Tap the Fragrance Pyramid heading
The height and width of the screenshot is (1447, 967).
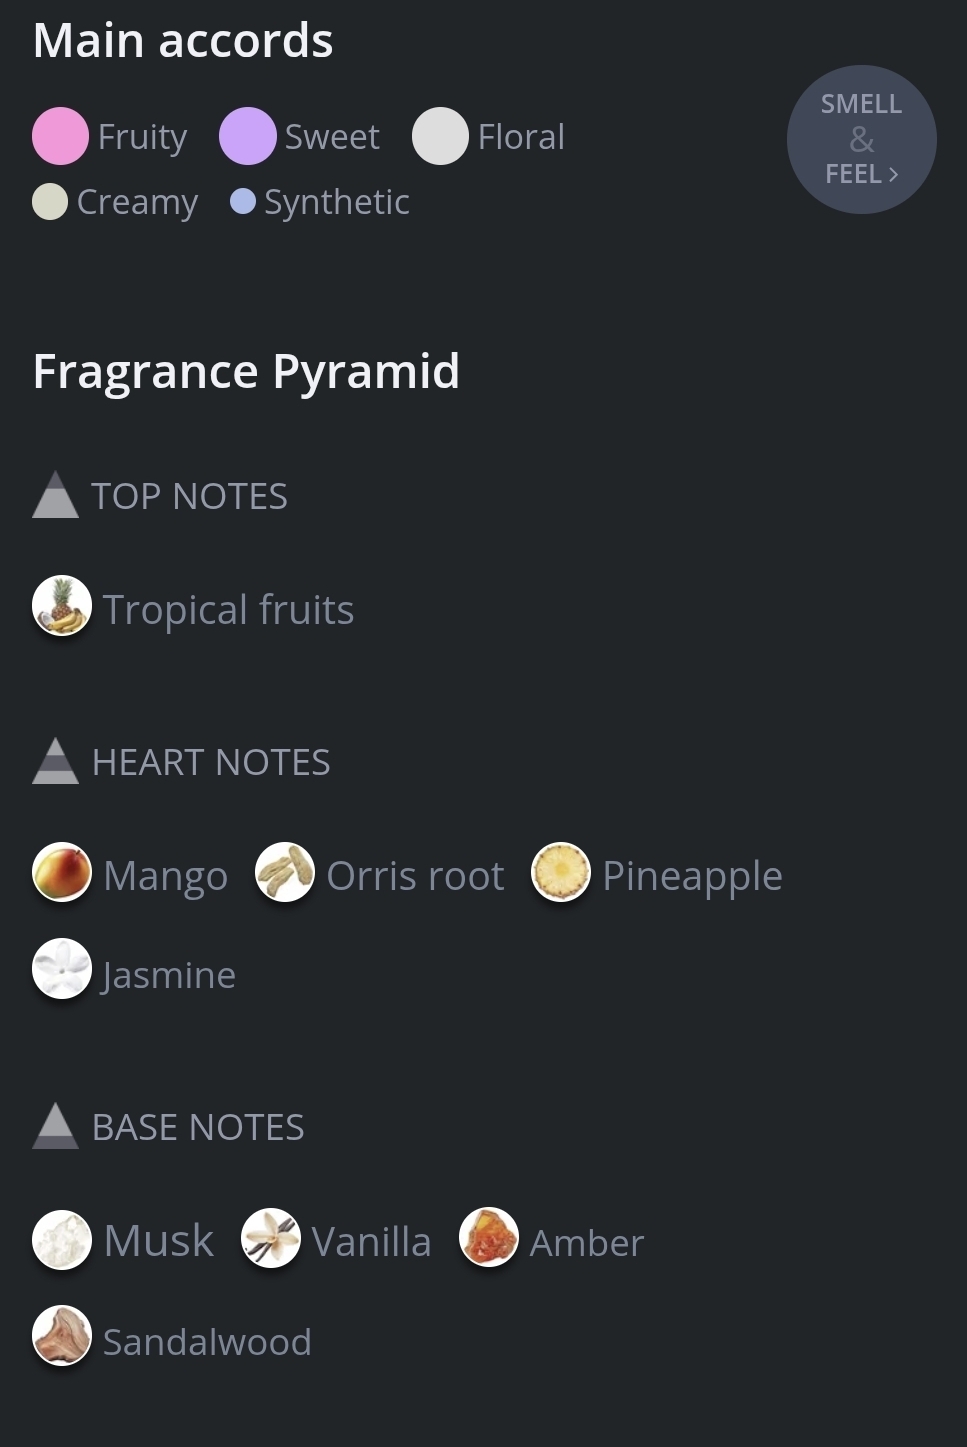pos(246,371)
